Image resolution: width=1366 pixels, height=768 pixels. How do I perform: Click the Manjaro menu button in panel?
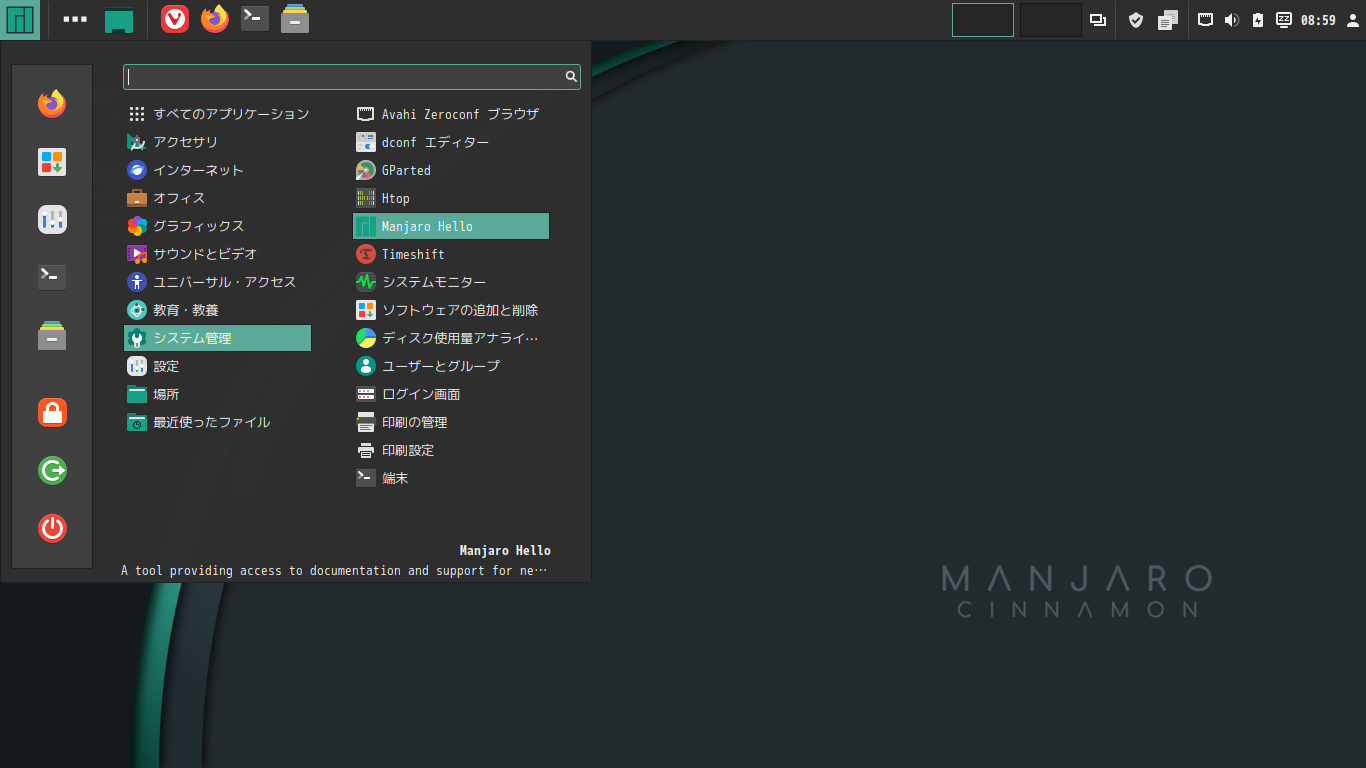pyautogui.click(x=20, y=20)
